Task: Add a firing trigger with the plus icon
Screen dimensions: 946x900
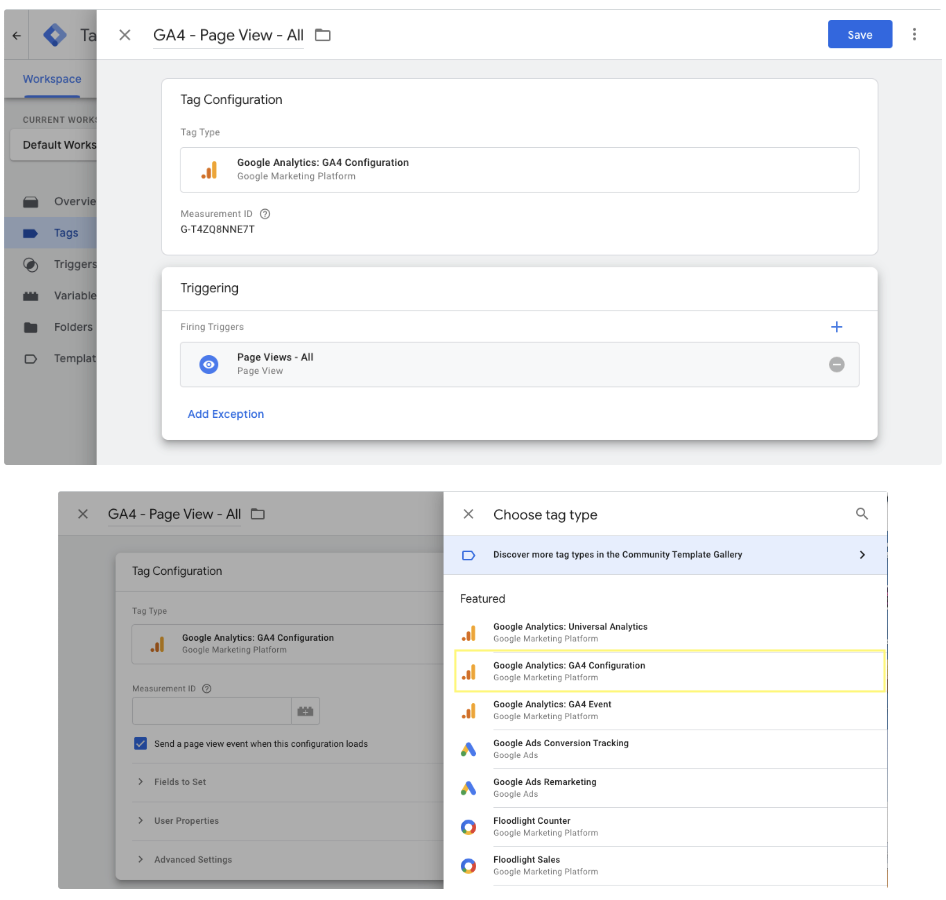Action: [836, 326]
